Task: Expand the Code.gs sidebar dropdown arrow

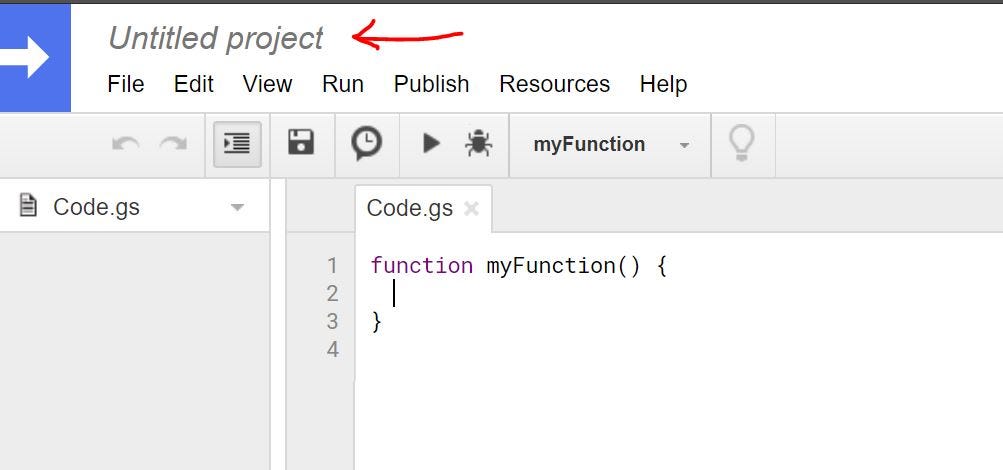Action: pos(237,207)
